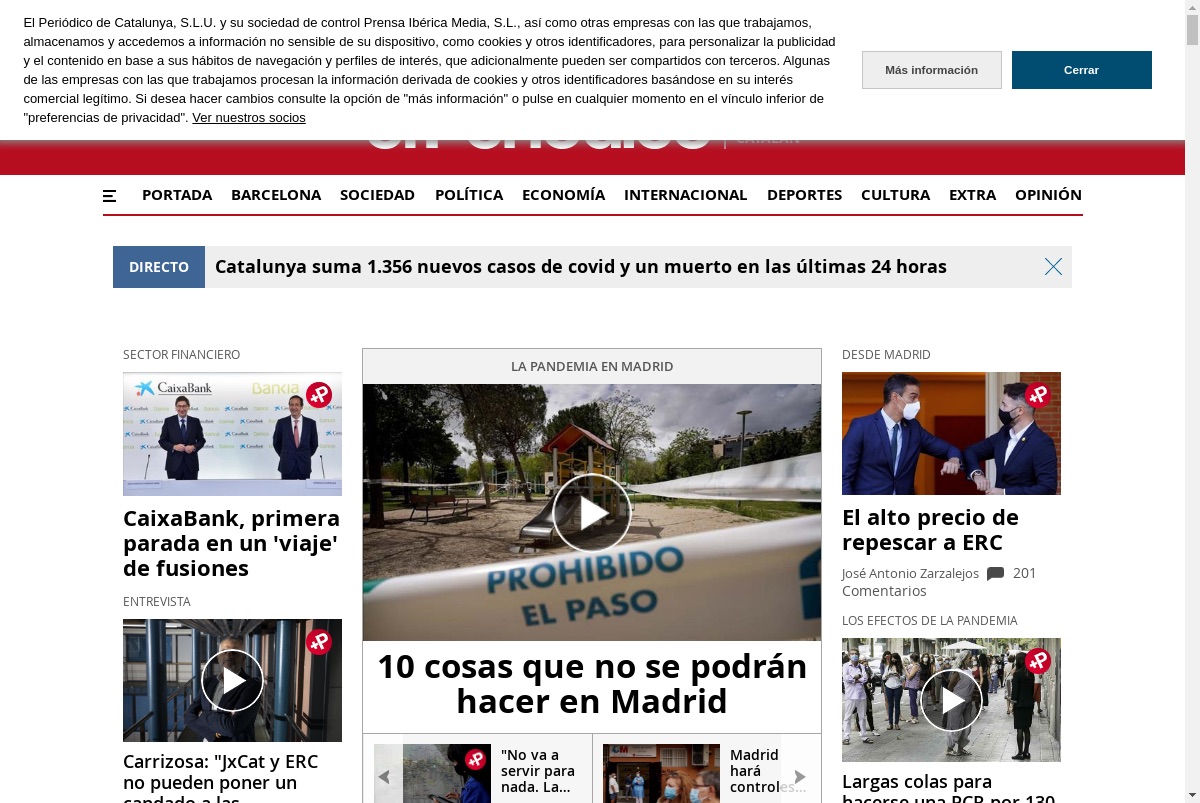Open 201 Comentarios link
This screenshot has height=803, width=1200.
(x=939, y=582)
